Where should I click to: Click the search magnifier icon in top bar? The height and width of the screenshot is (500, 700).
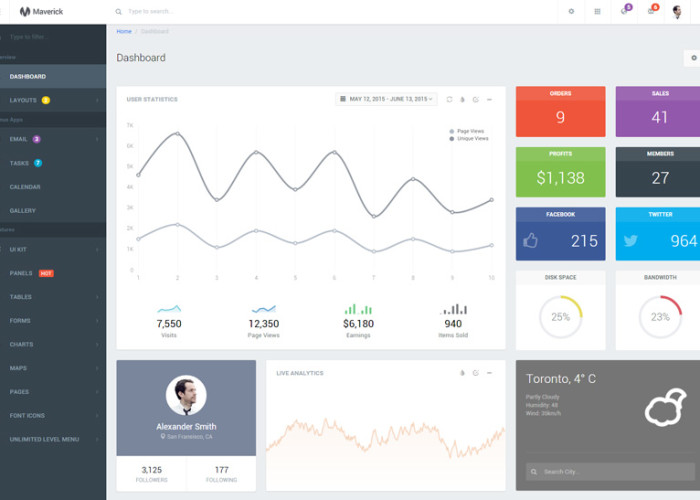[118, 12]
